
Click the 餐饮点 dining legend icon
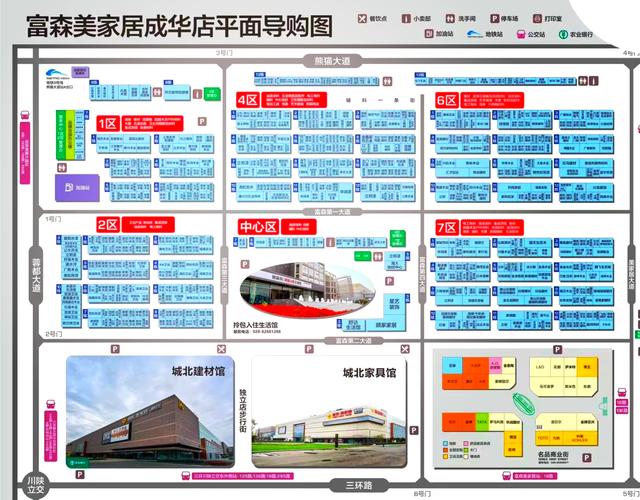[362, 19]
